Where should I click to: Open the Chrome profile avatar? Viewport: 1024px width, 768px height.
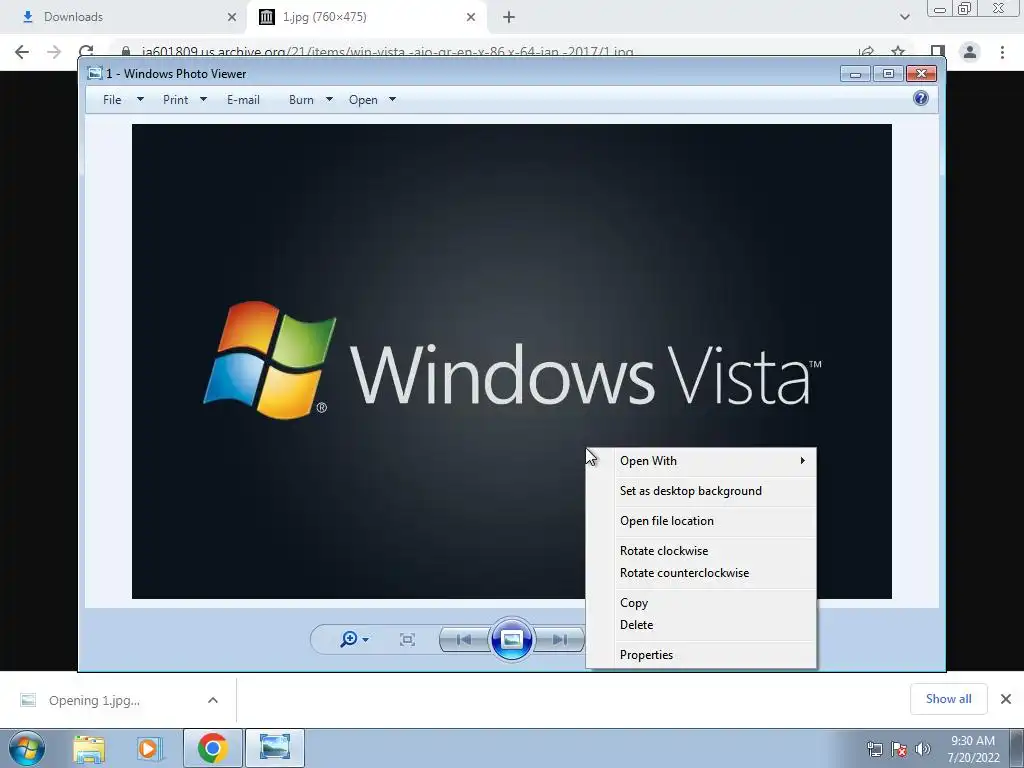[x=970, y=52]
